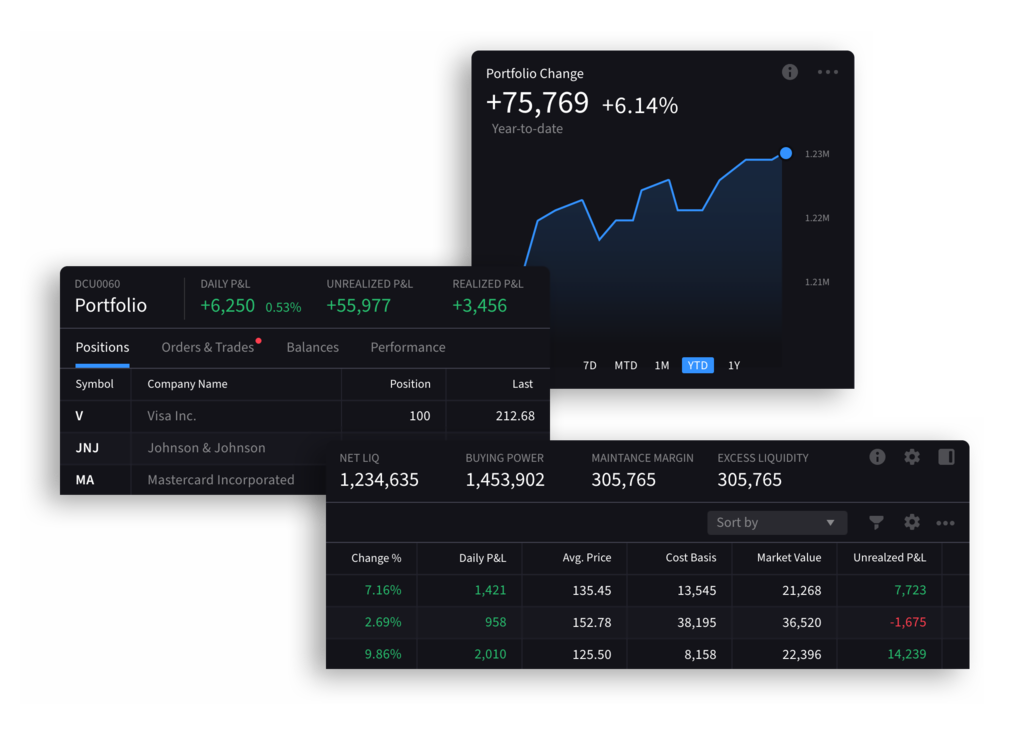Open the Orders & Trades tab
1031x729 pixels.
click(x=206, y=347)
